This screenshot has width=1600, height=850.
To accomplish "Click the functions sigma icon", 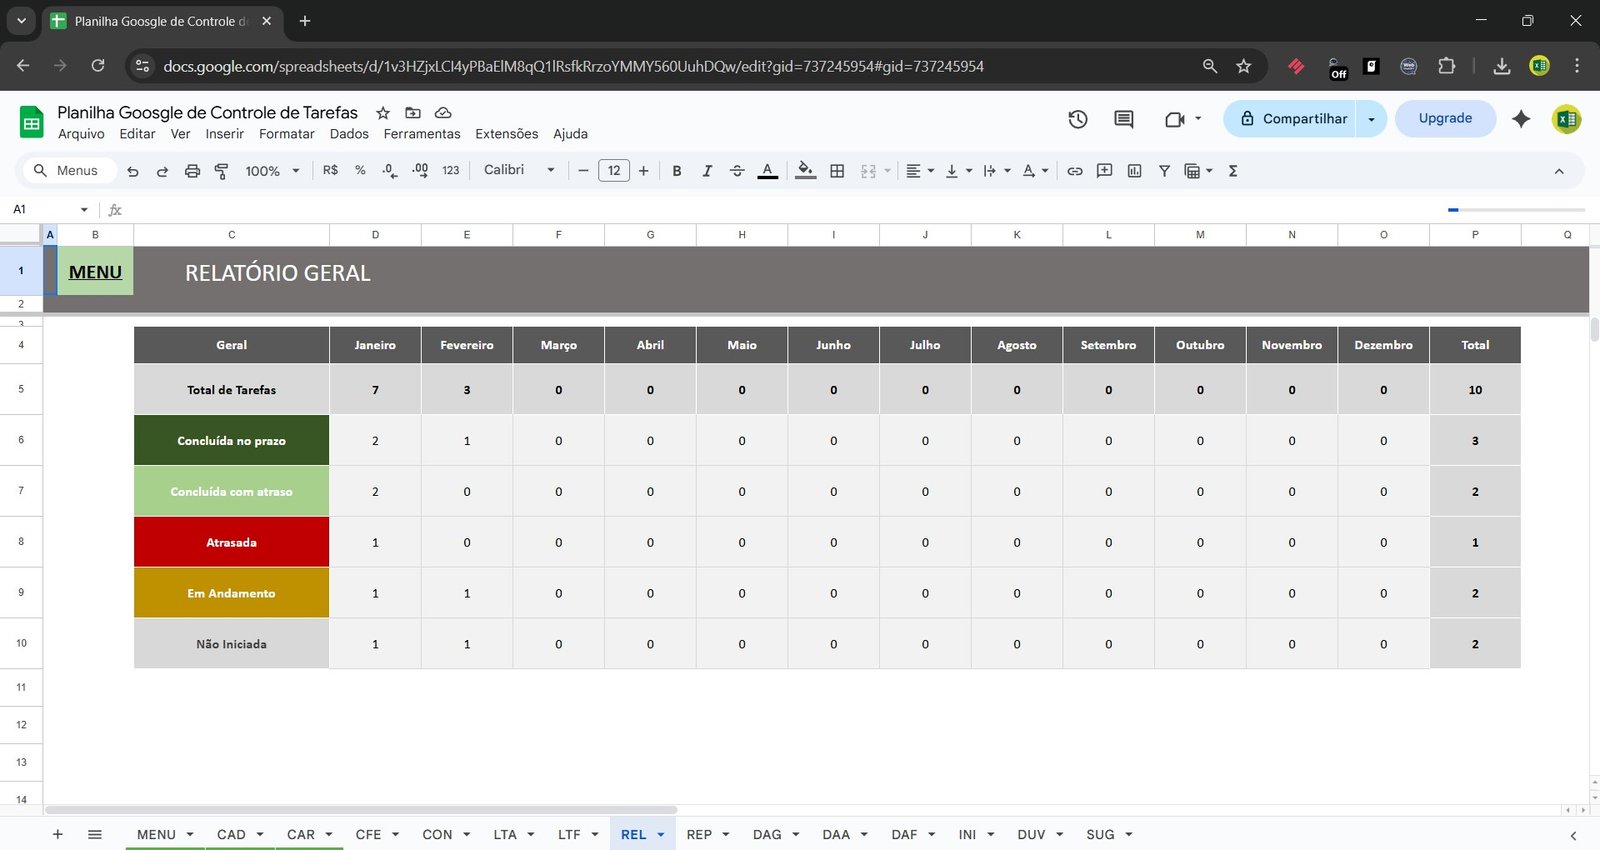I will pos(1233,171).
